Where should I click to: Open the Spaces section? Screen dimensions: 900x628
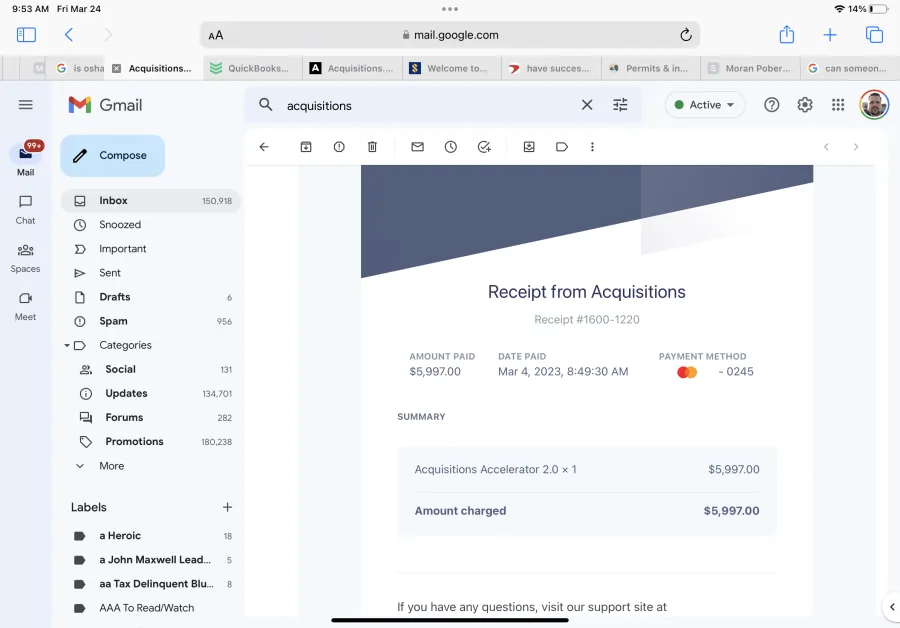(x=25, y=258)
